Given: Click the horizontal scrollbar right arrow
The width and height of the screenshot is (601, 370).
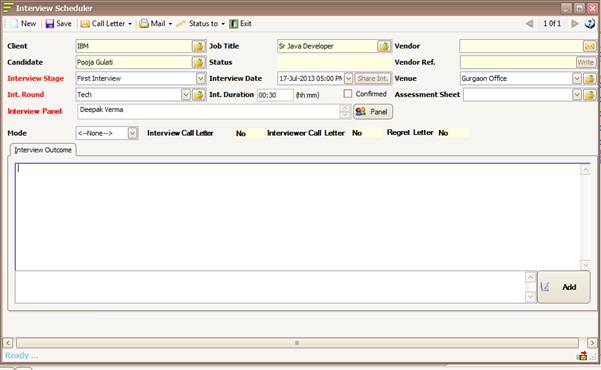Looking at the screenshot, I should click(592, 343).
